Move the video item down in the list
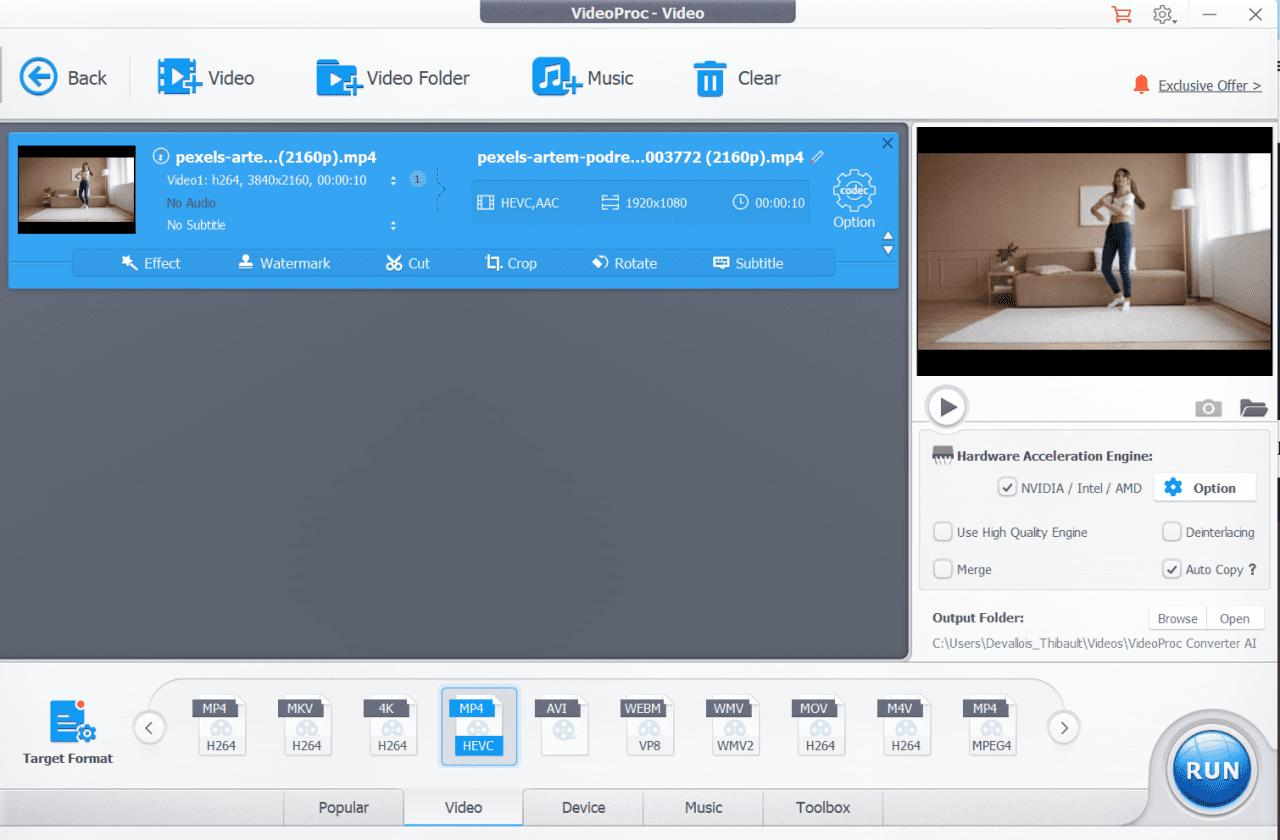The image size is (1280, 840). (888, 250)
